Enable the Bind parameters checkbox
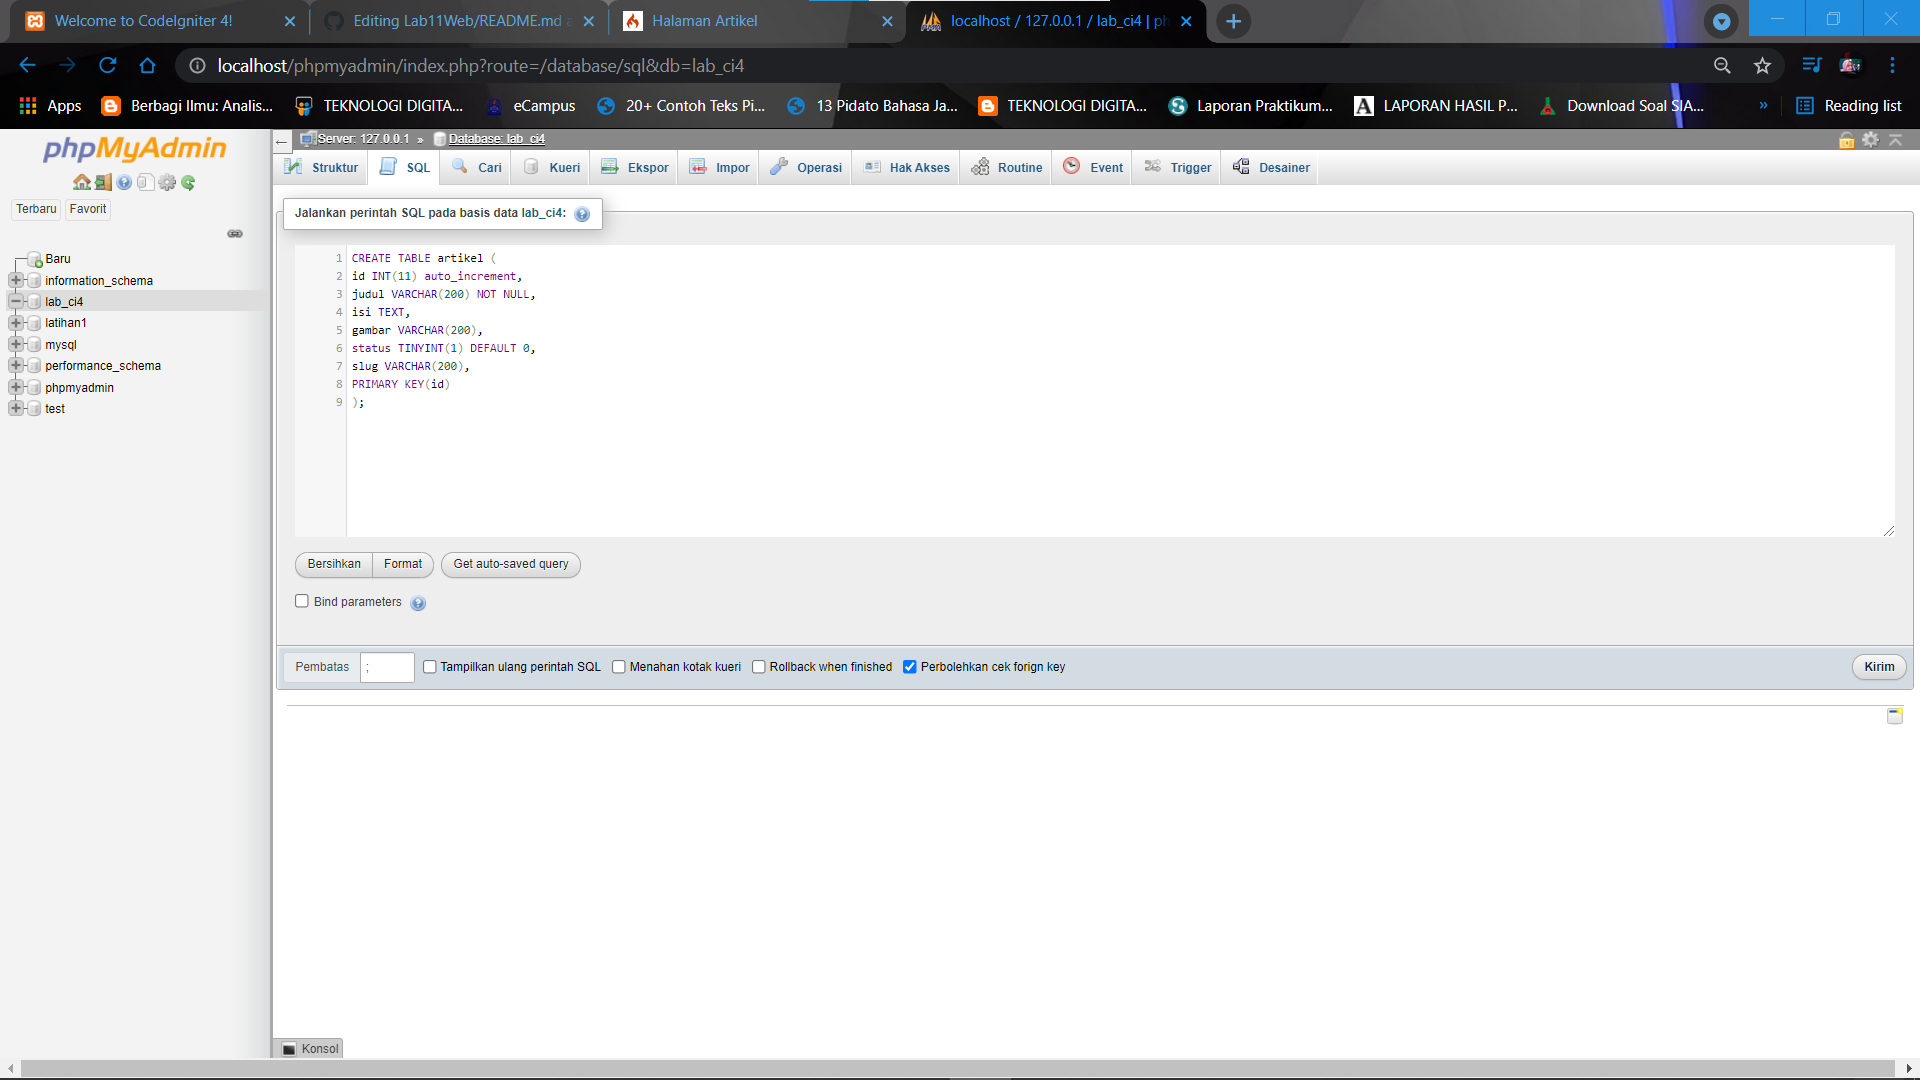The image size is (1920, 1080). pyautogui.click(x=301, y=600)
